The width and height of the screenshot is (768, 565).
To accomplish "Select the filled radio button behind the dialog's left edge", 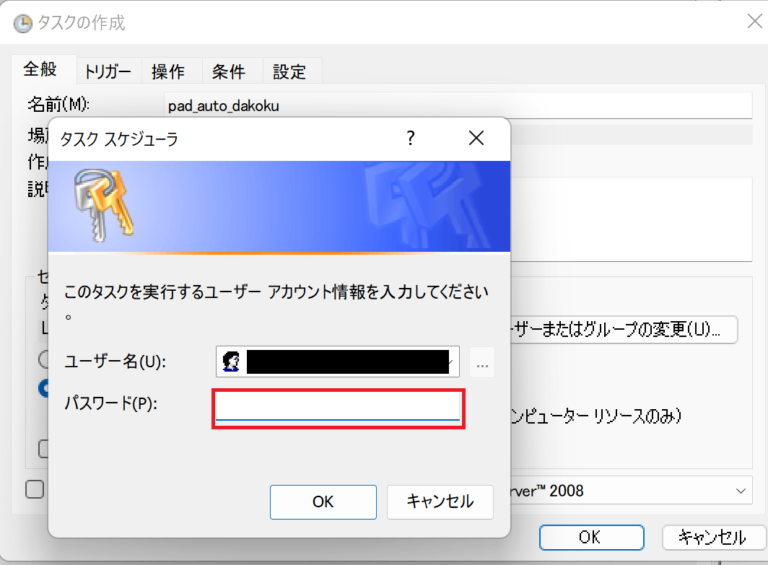I will tap(45, 388).
